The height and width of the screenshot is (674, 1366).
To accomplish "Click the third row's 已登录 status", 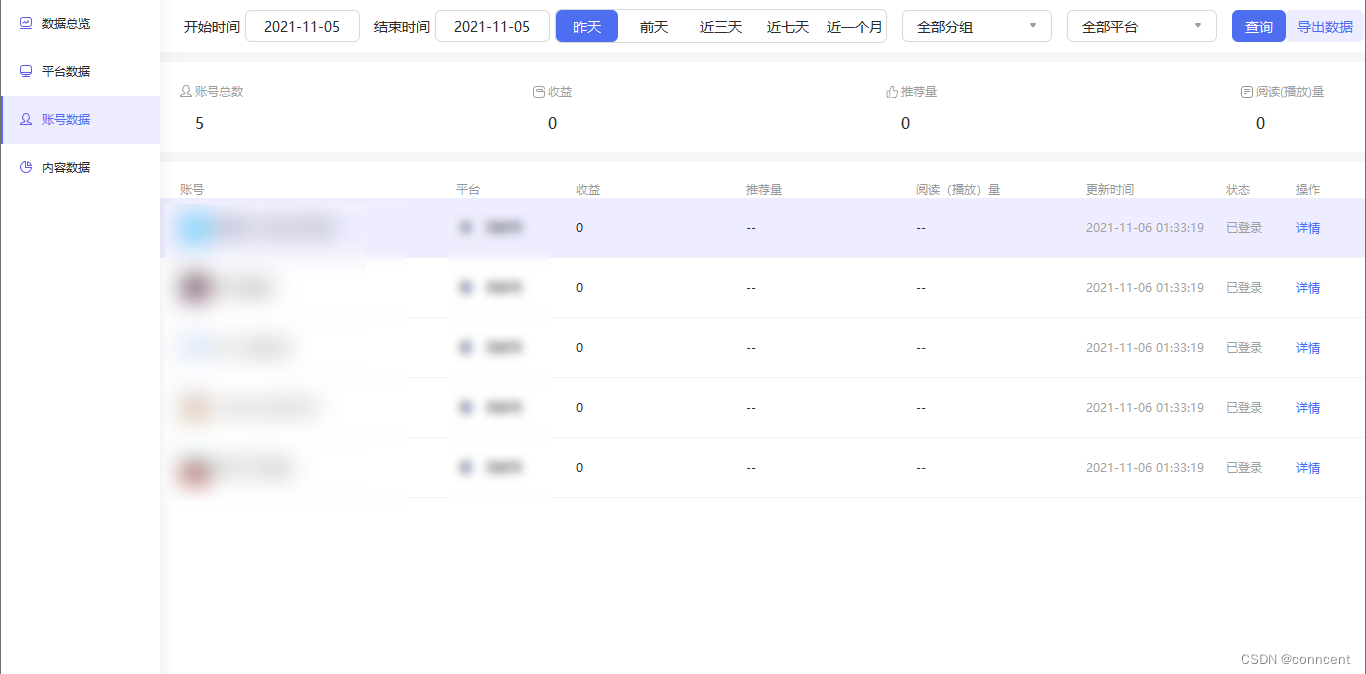I will click(1244, 348).
